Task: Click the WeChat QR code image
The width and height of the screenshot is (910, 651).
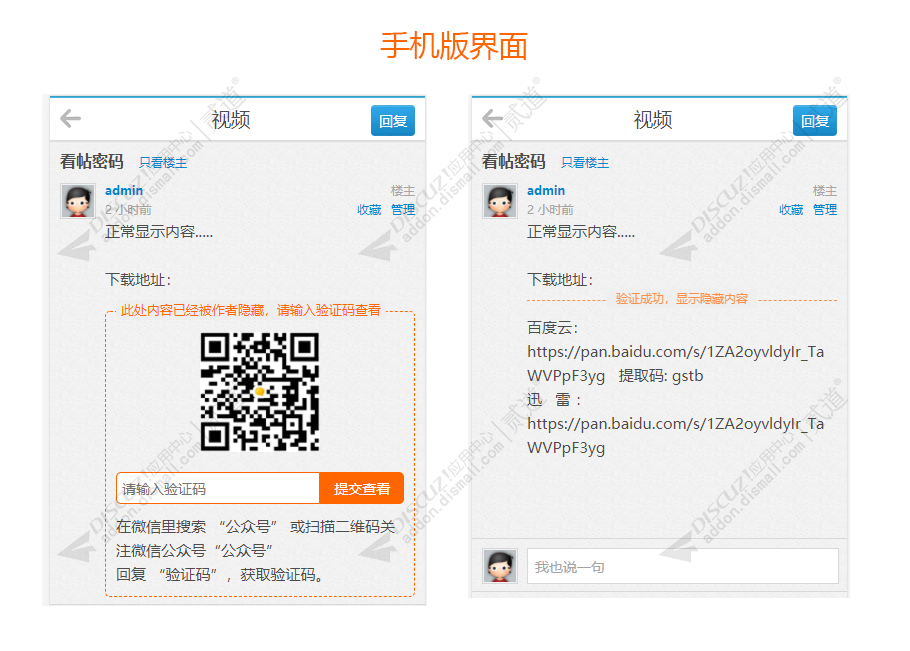Action: pos(260,392)
